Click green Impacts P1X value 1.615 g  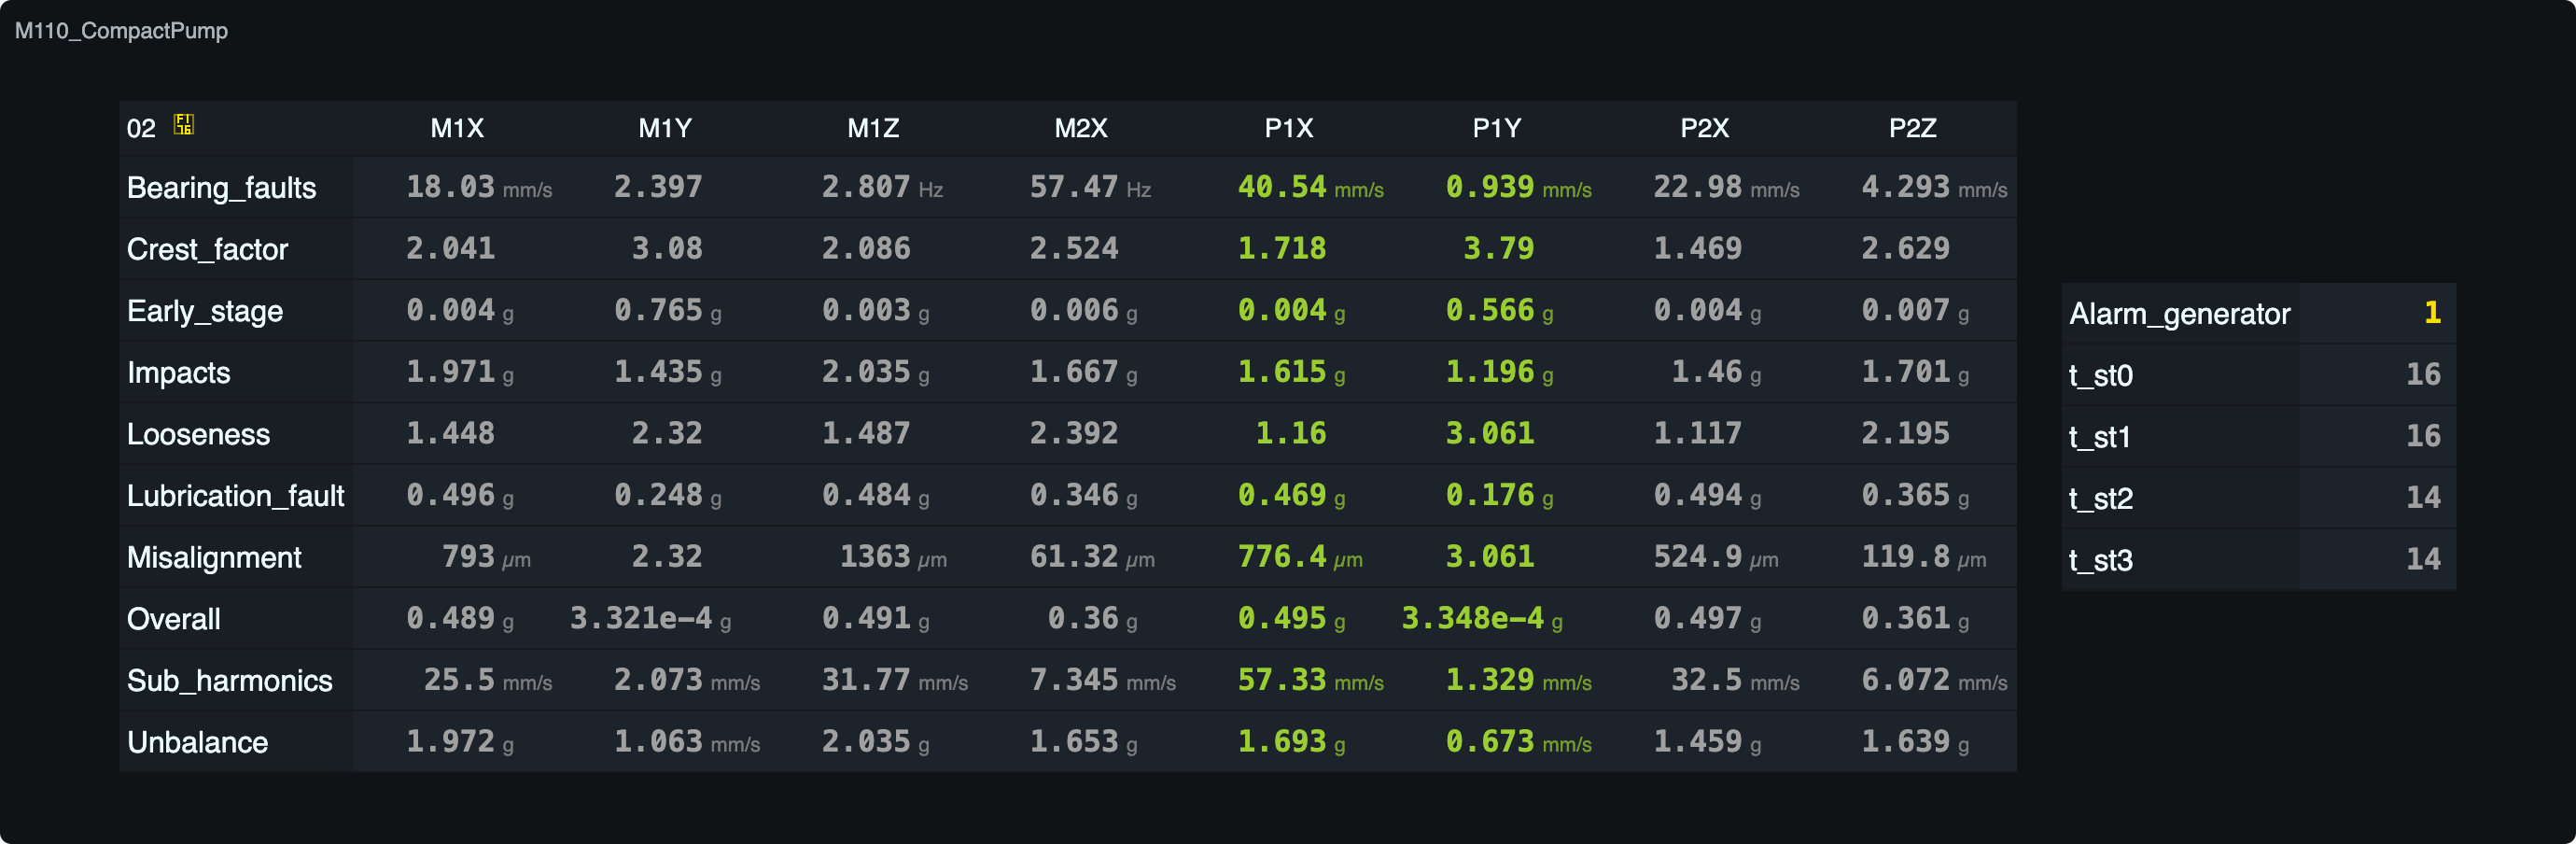pos(1292,372)
